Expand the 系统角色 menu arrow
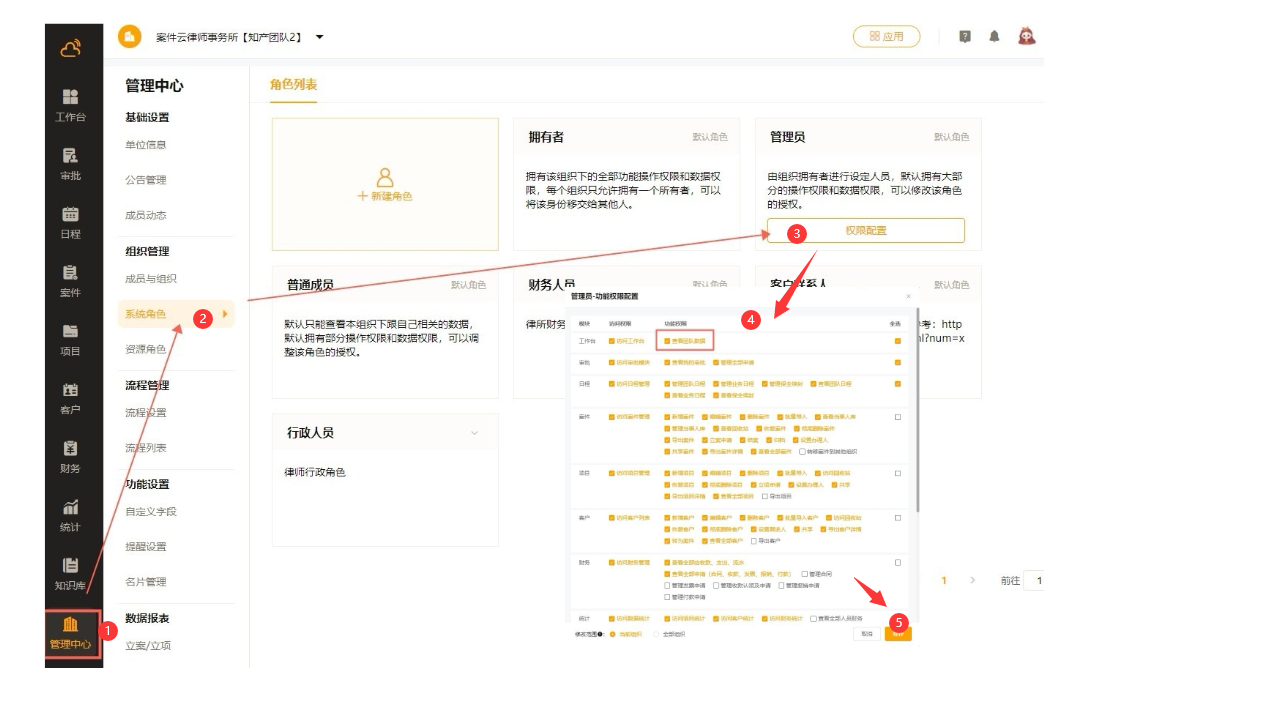Viewport: 1280px width, 720px height. pos(225,314)
